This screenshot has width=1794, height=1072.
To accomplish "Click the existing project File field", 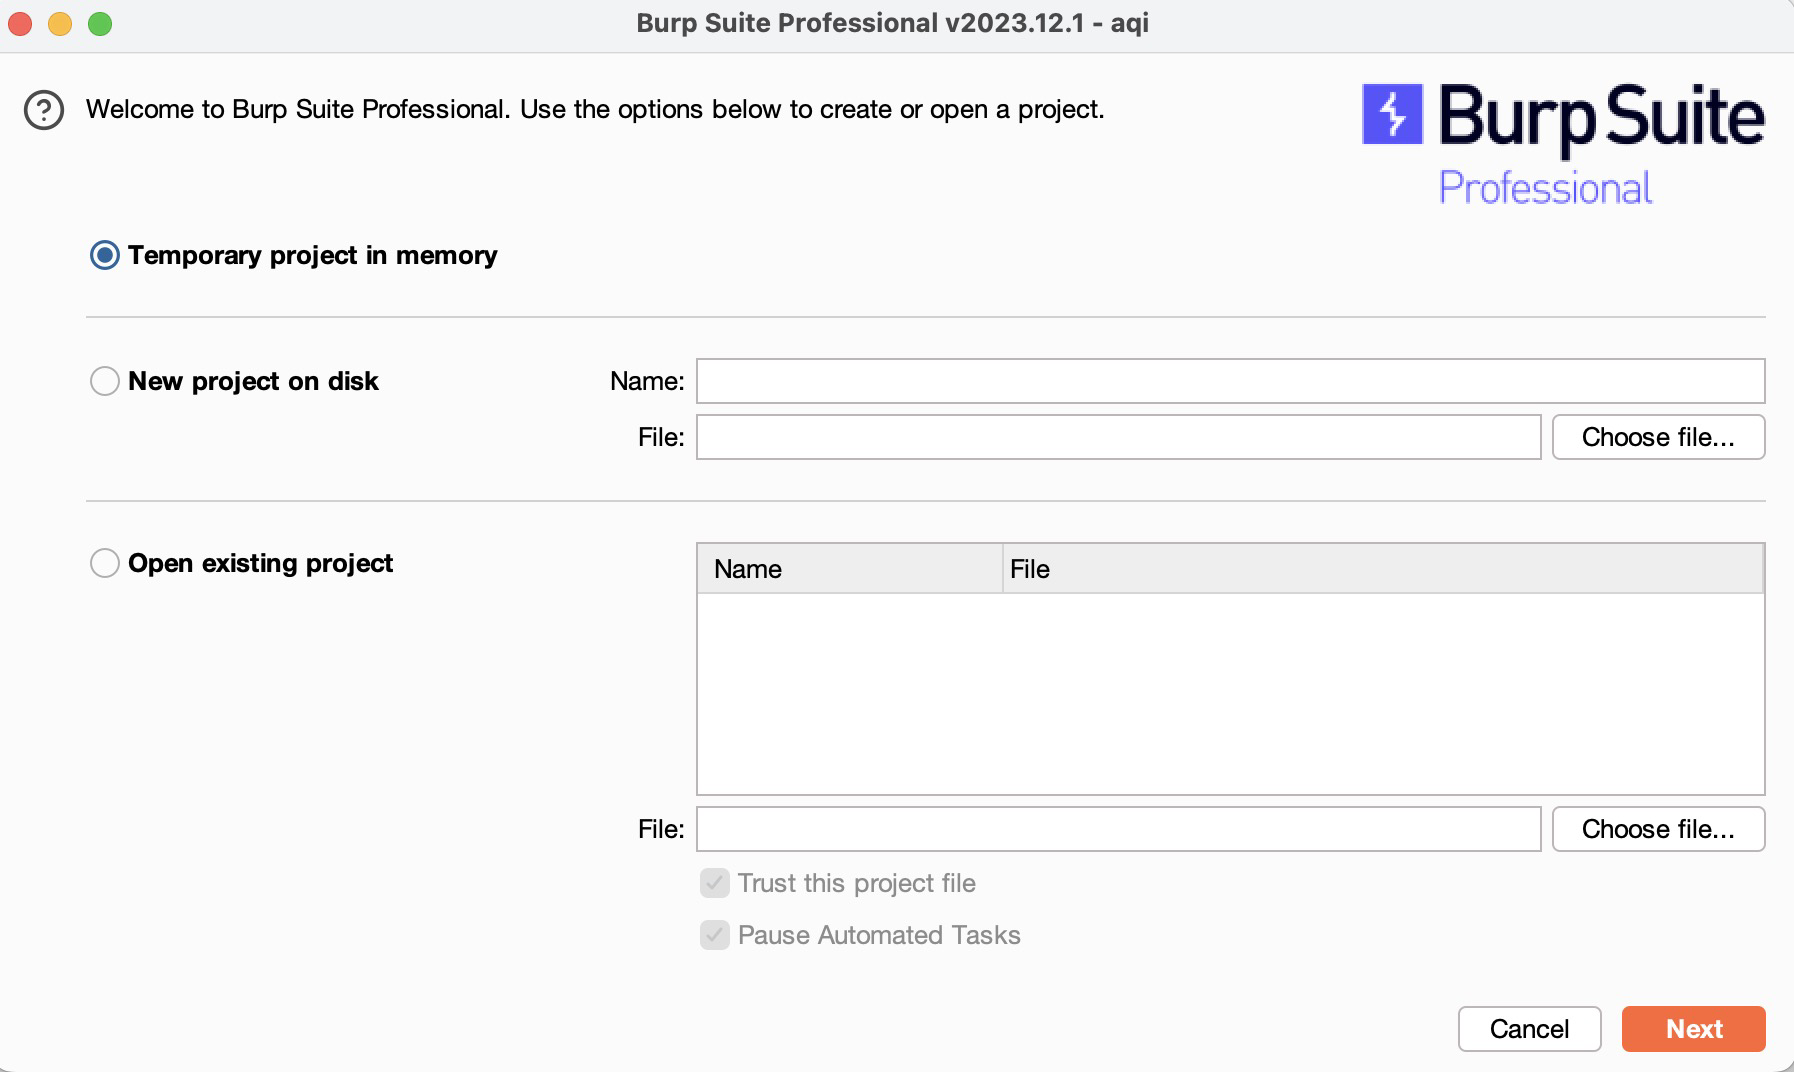I will [1118, 829].
